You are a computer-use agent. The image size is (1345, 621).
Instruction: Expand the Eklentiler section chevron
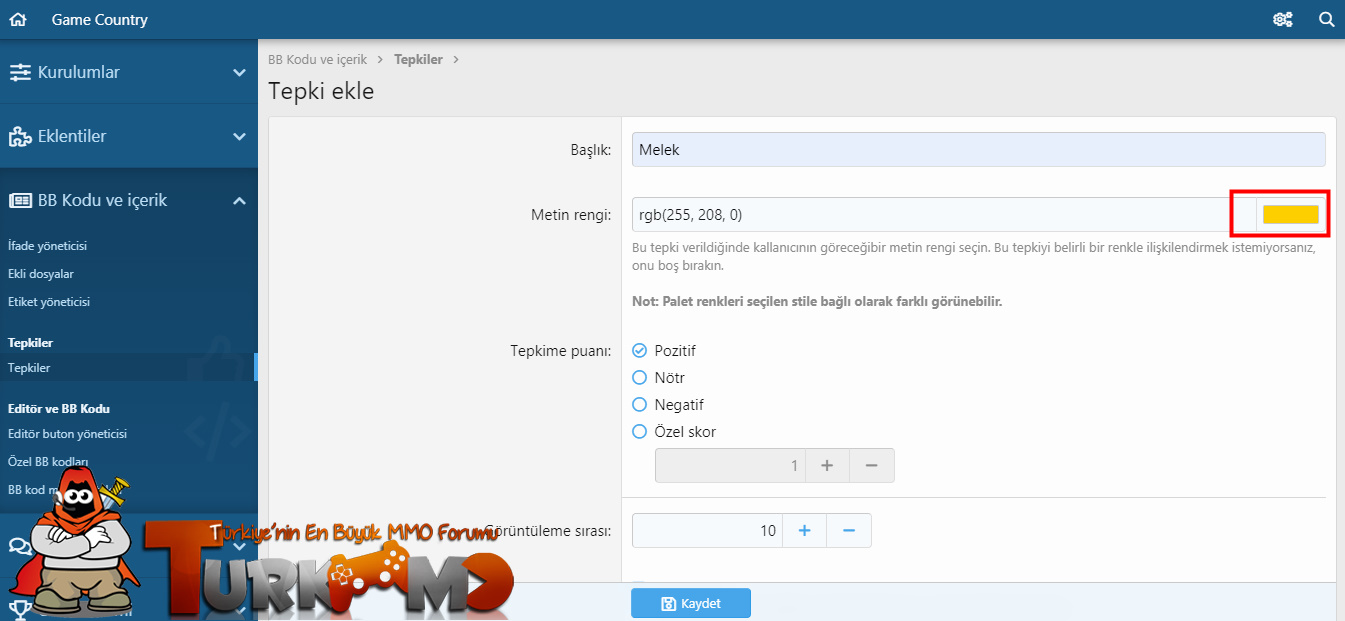pyautogui.click(x=239, y=136)
